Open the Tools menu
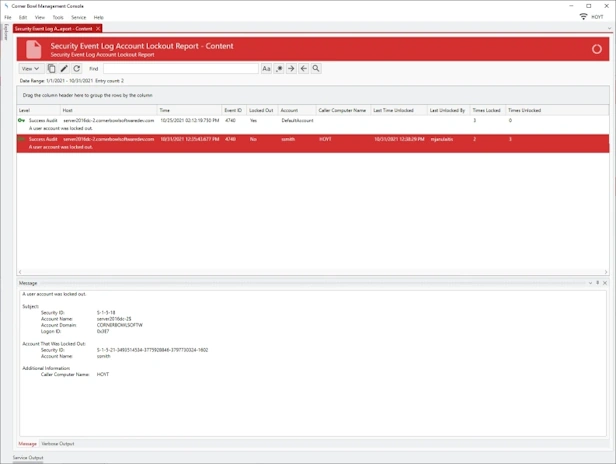 58,17
